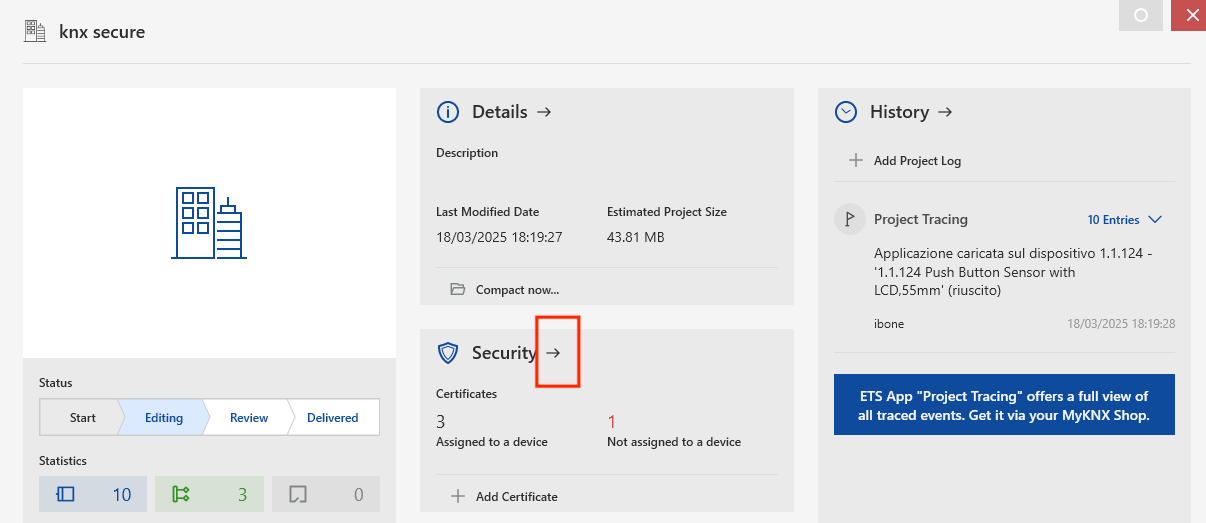
Task: Click the History heading text
Action: click(x=899, y=112)
